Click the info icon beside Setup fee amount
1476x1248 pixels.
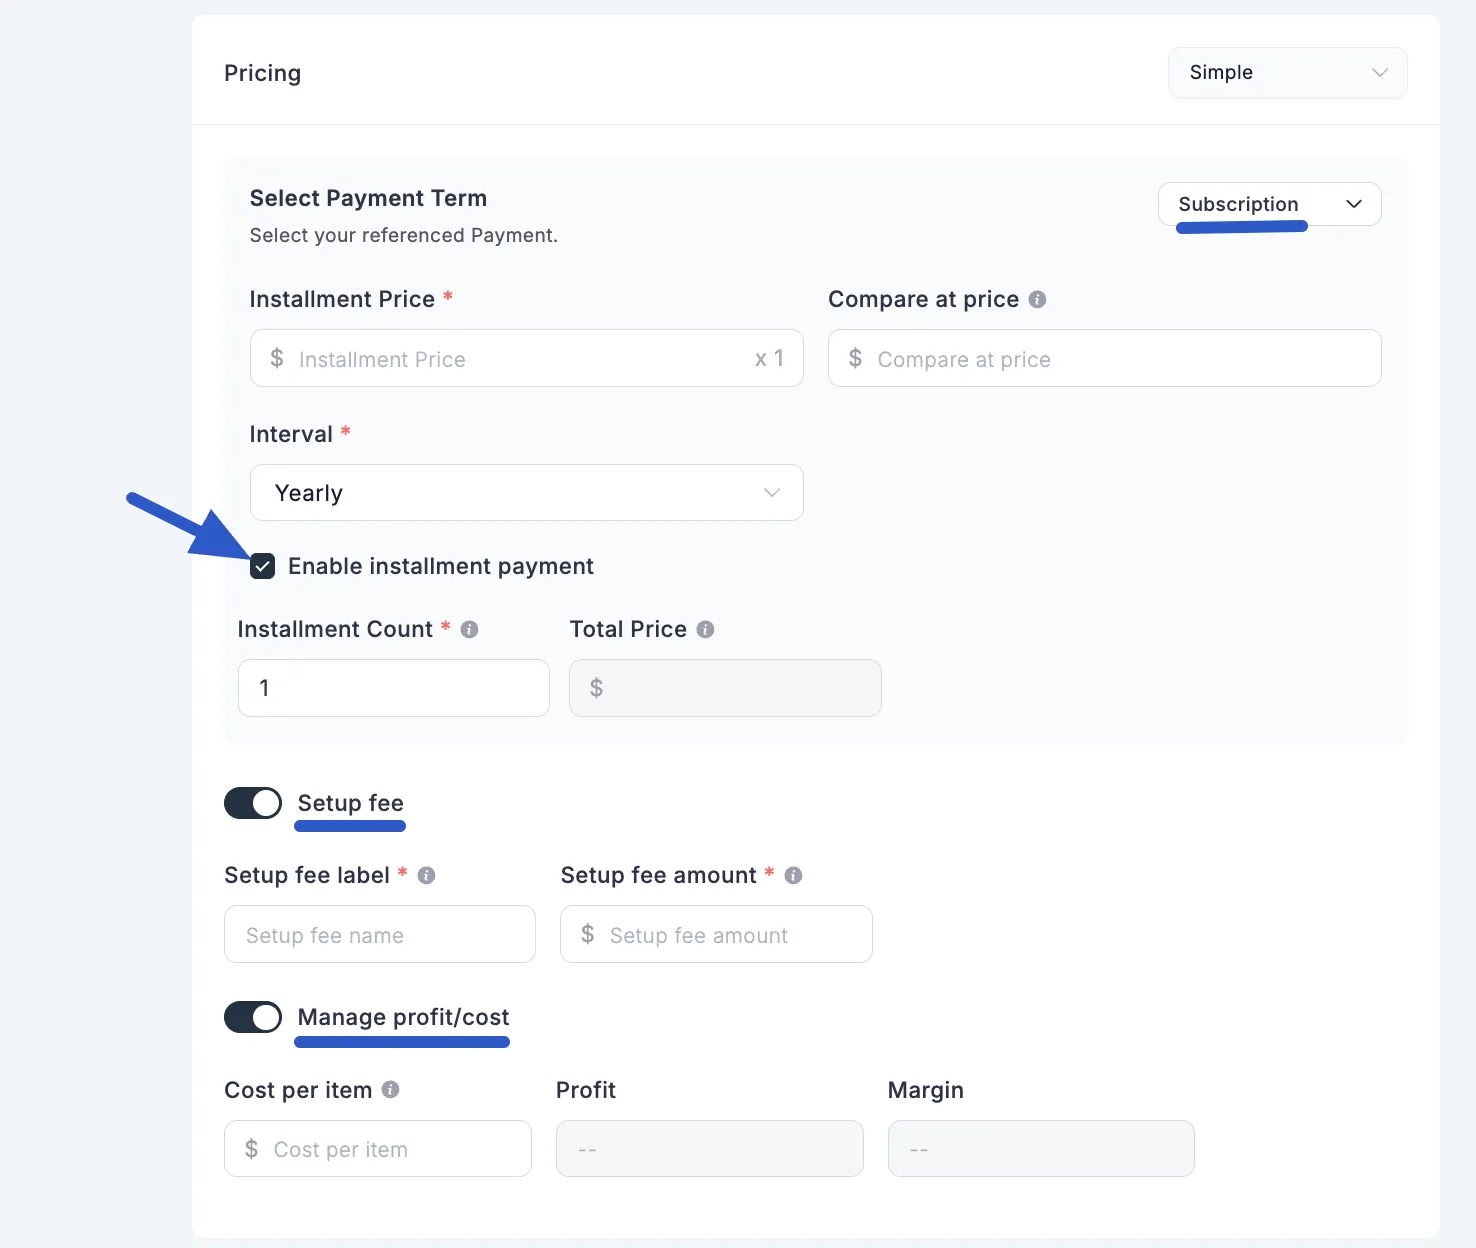pyautogui.click(x=793, y=875)
